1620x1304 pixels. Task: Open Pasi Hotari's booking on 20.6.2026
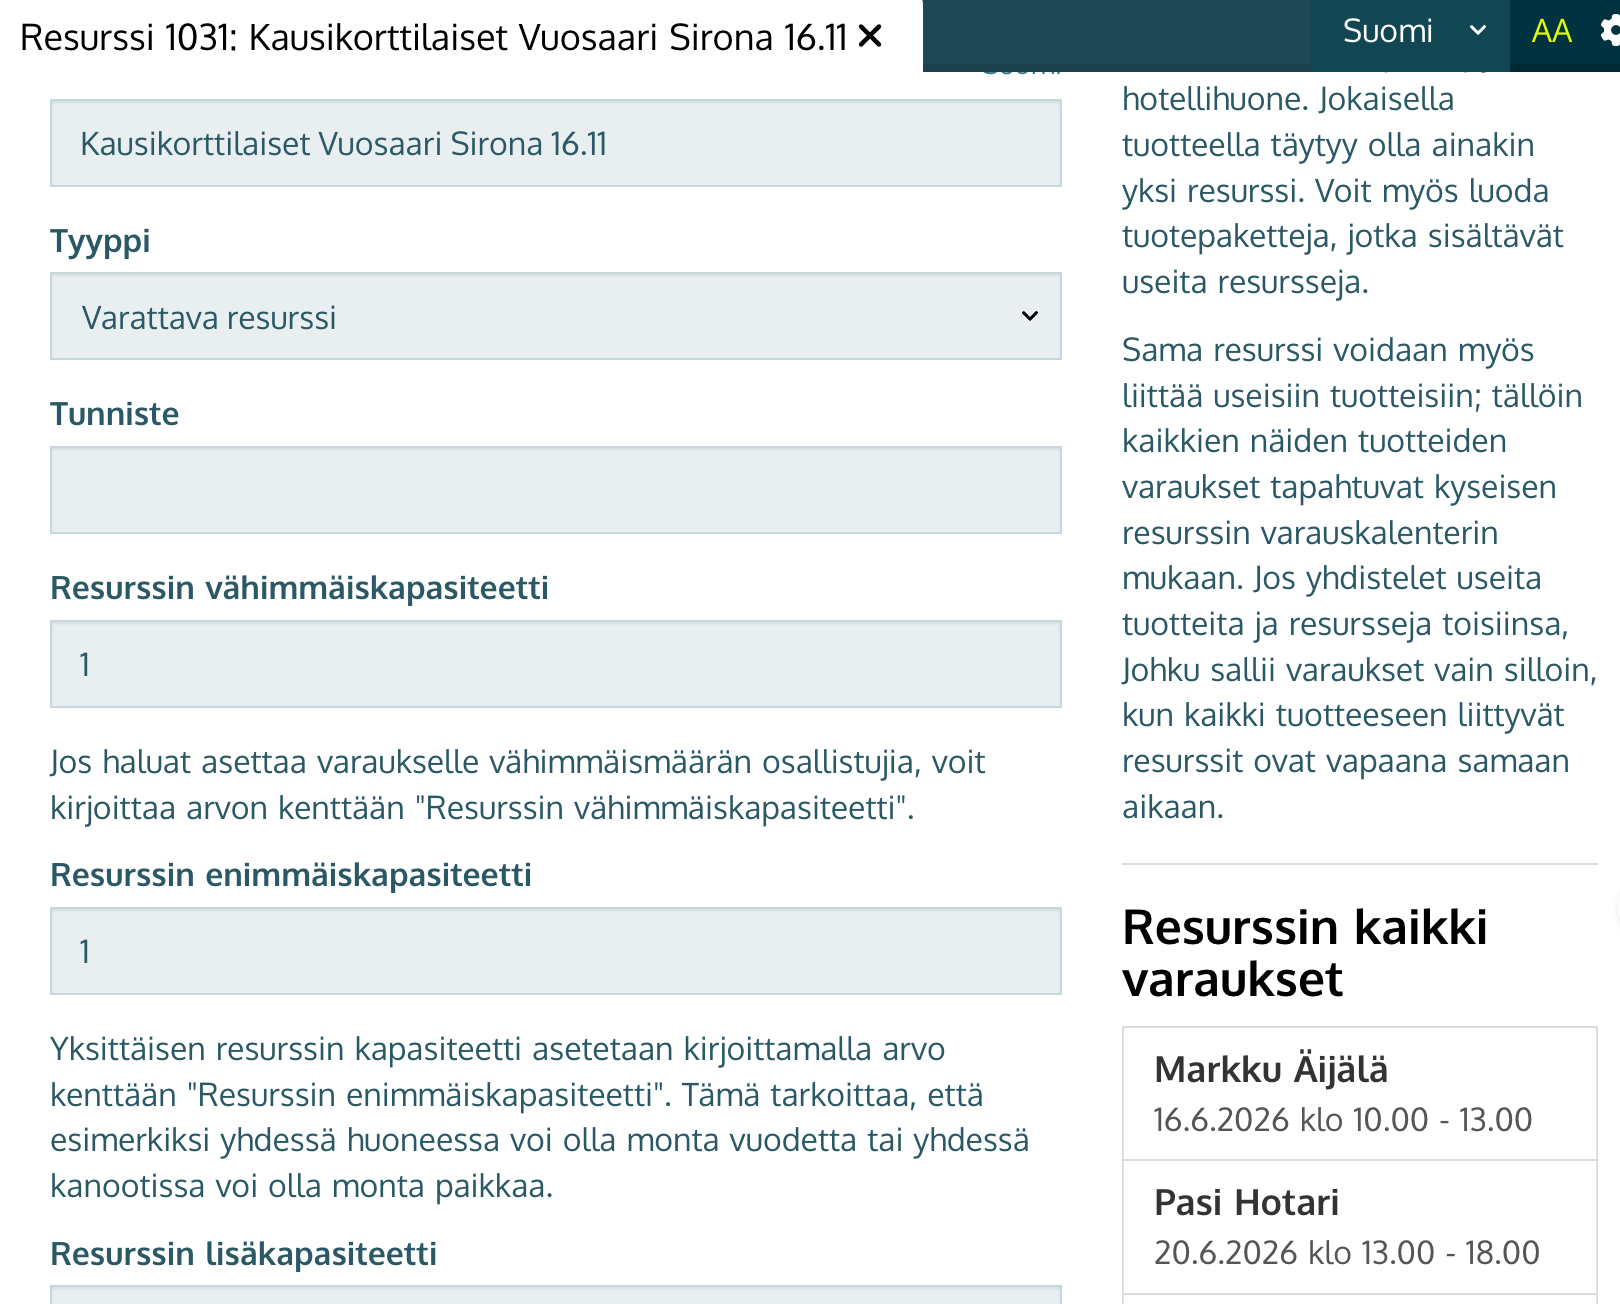1360,1227
